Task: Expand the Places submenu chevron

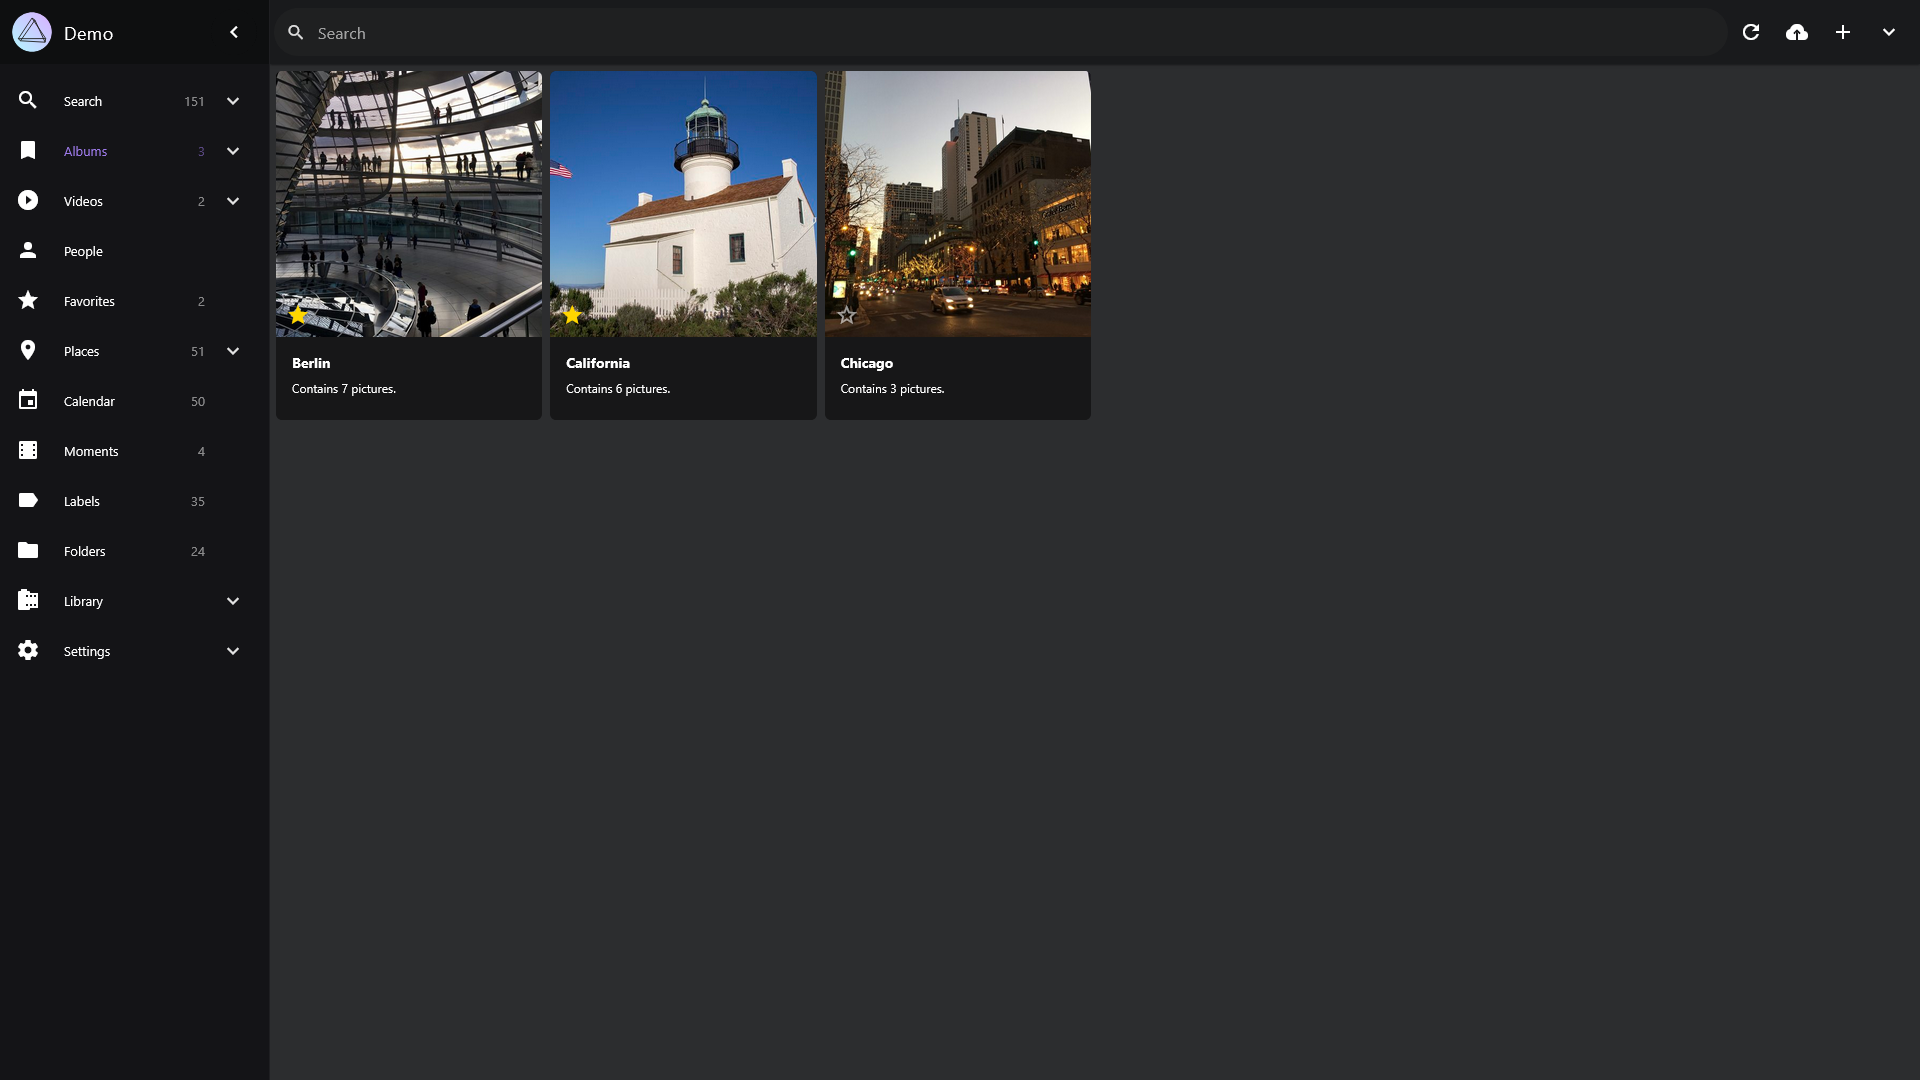Action: (x=233, y=351)
